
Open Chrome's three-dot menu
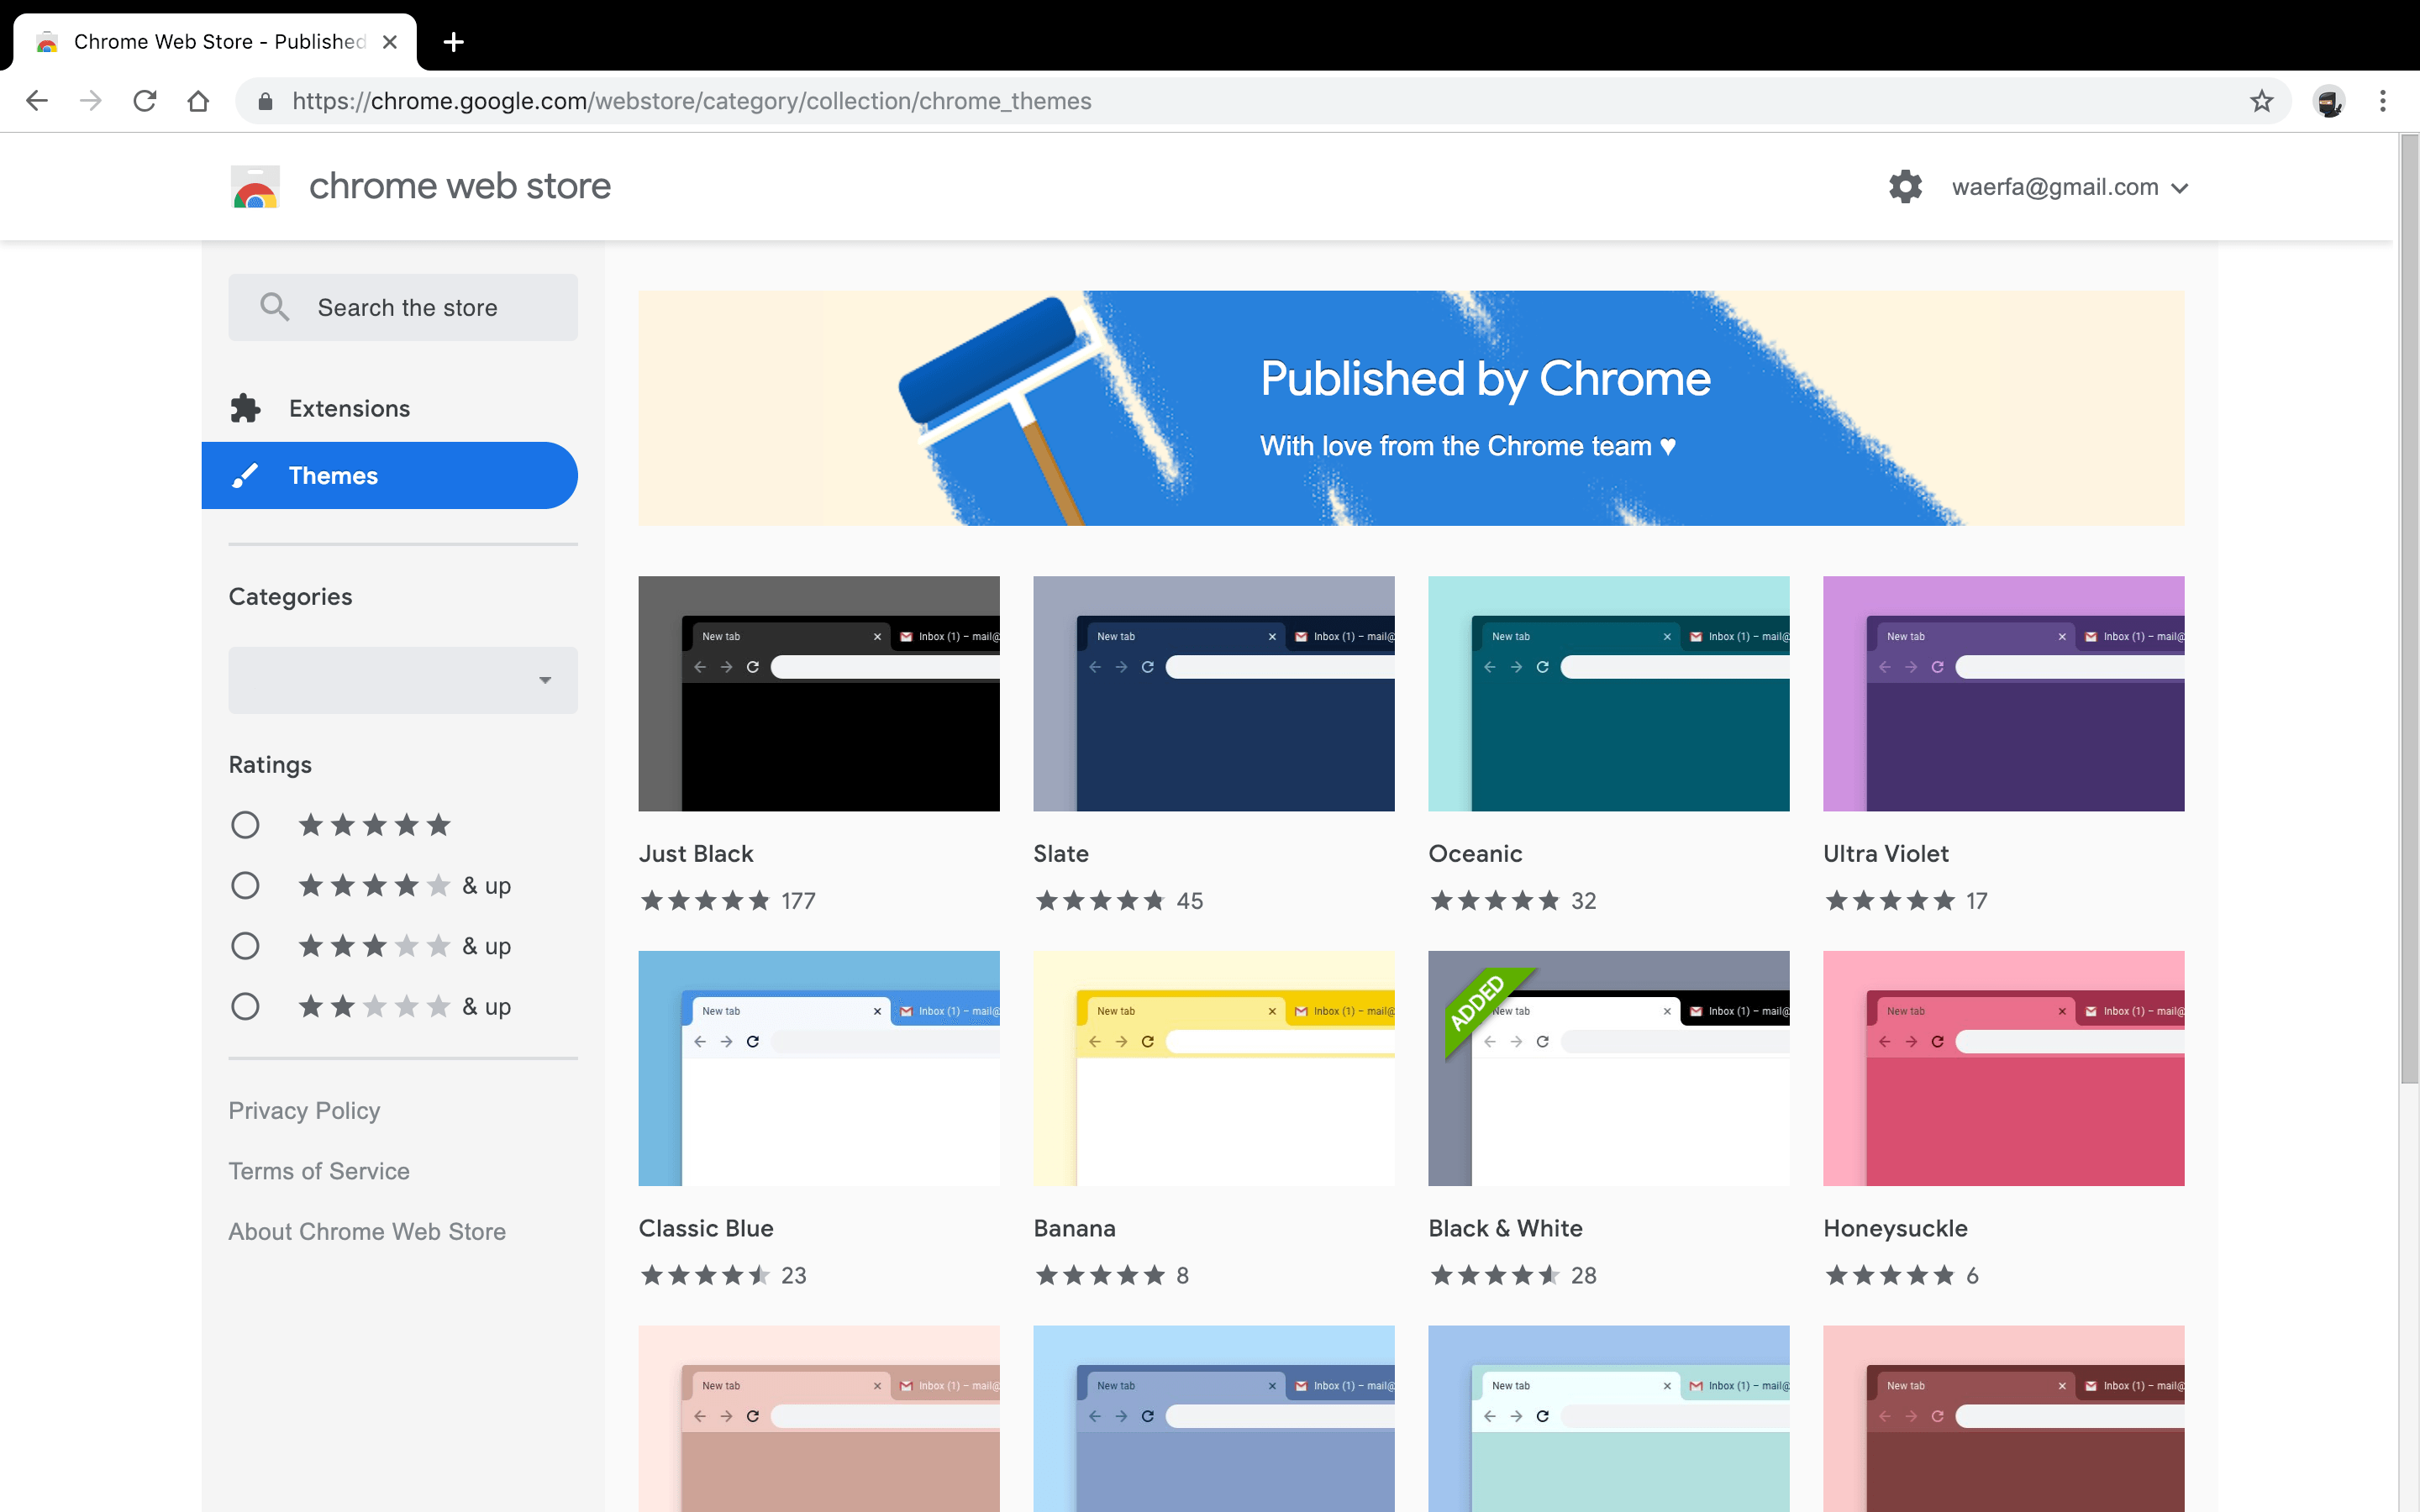[x=2383, y=101]
